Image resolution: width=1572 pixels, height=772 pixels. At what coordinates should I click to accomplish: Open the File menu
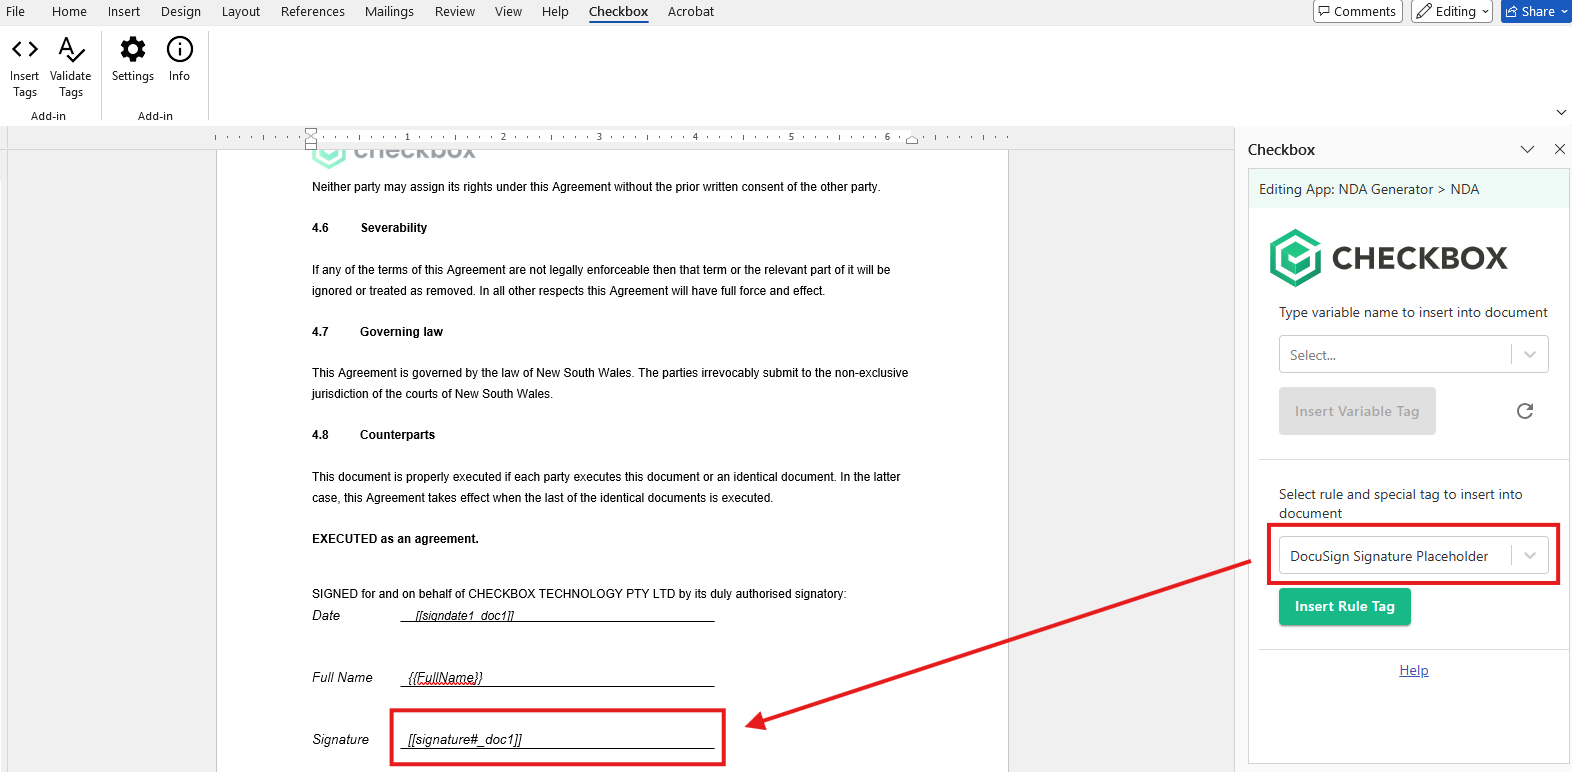pos(16,12)
